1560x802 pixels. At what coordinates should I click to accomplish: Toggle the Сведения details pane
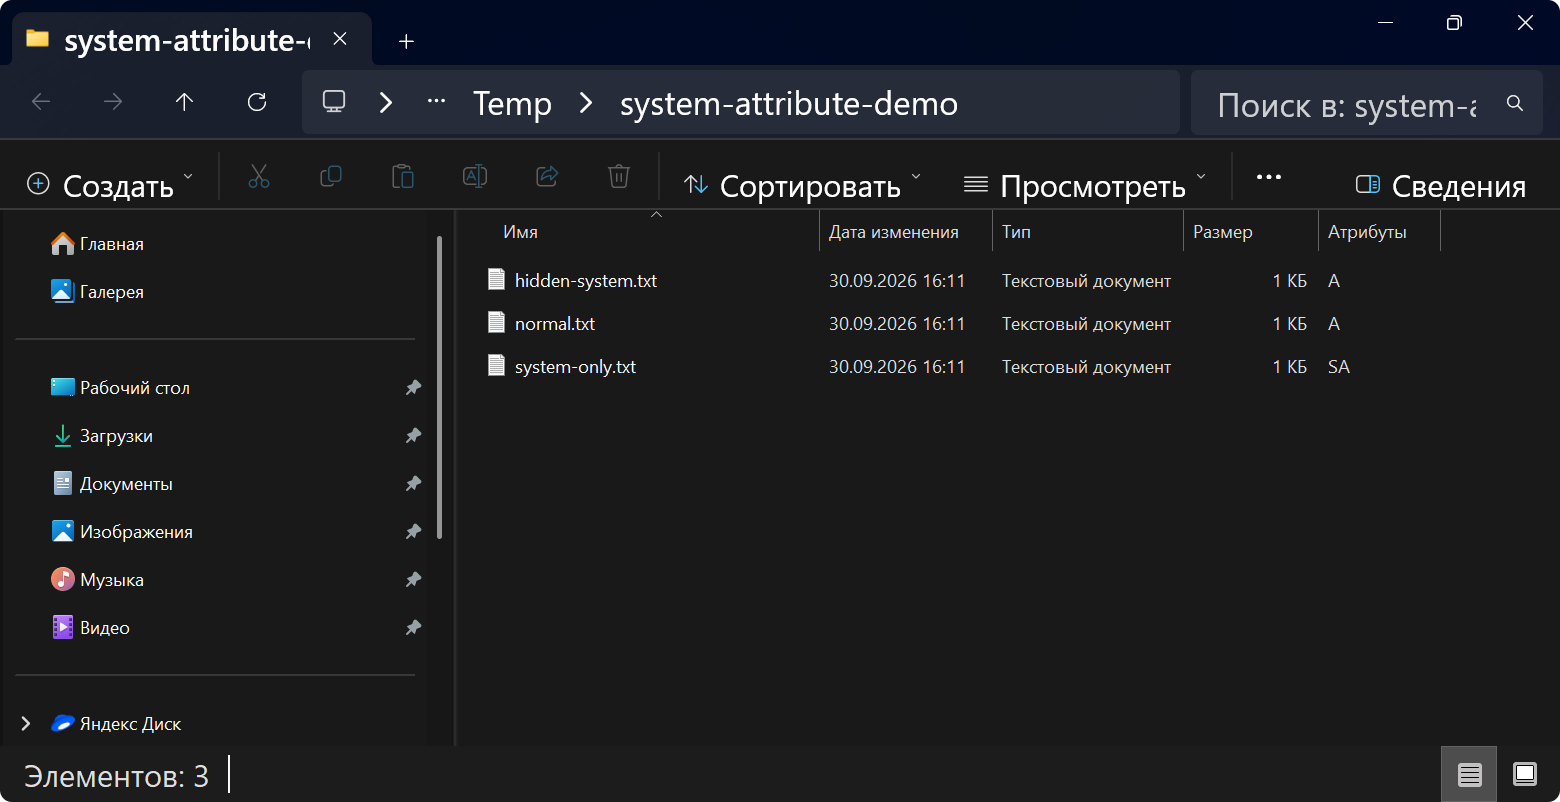coord(1440,185)
